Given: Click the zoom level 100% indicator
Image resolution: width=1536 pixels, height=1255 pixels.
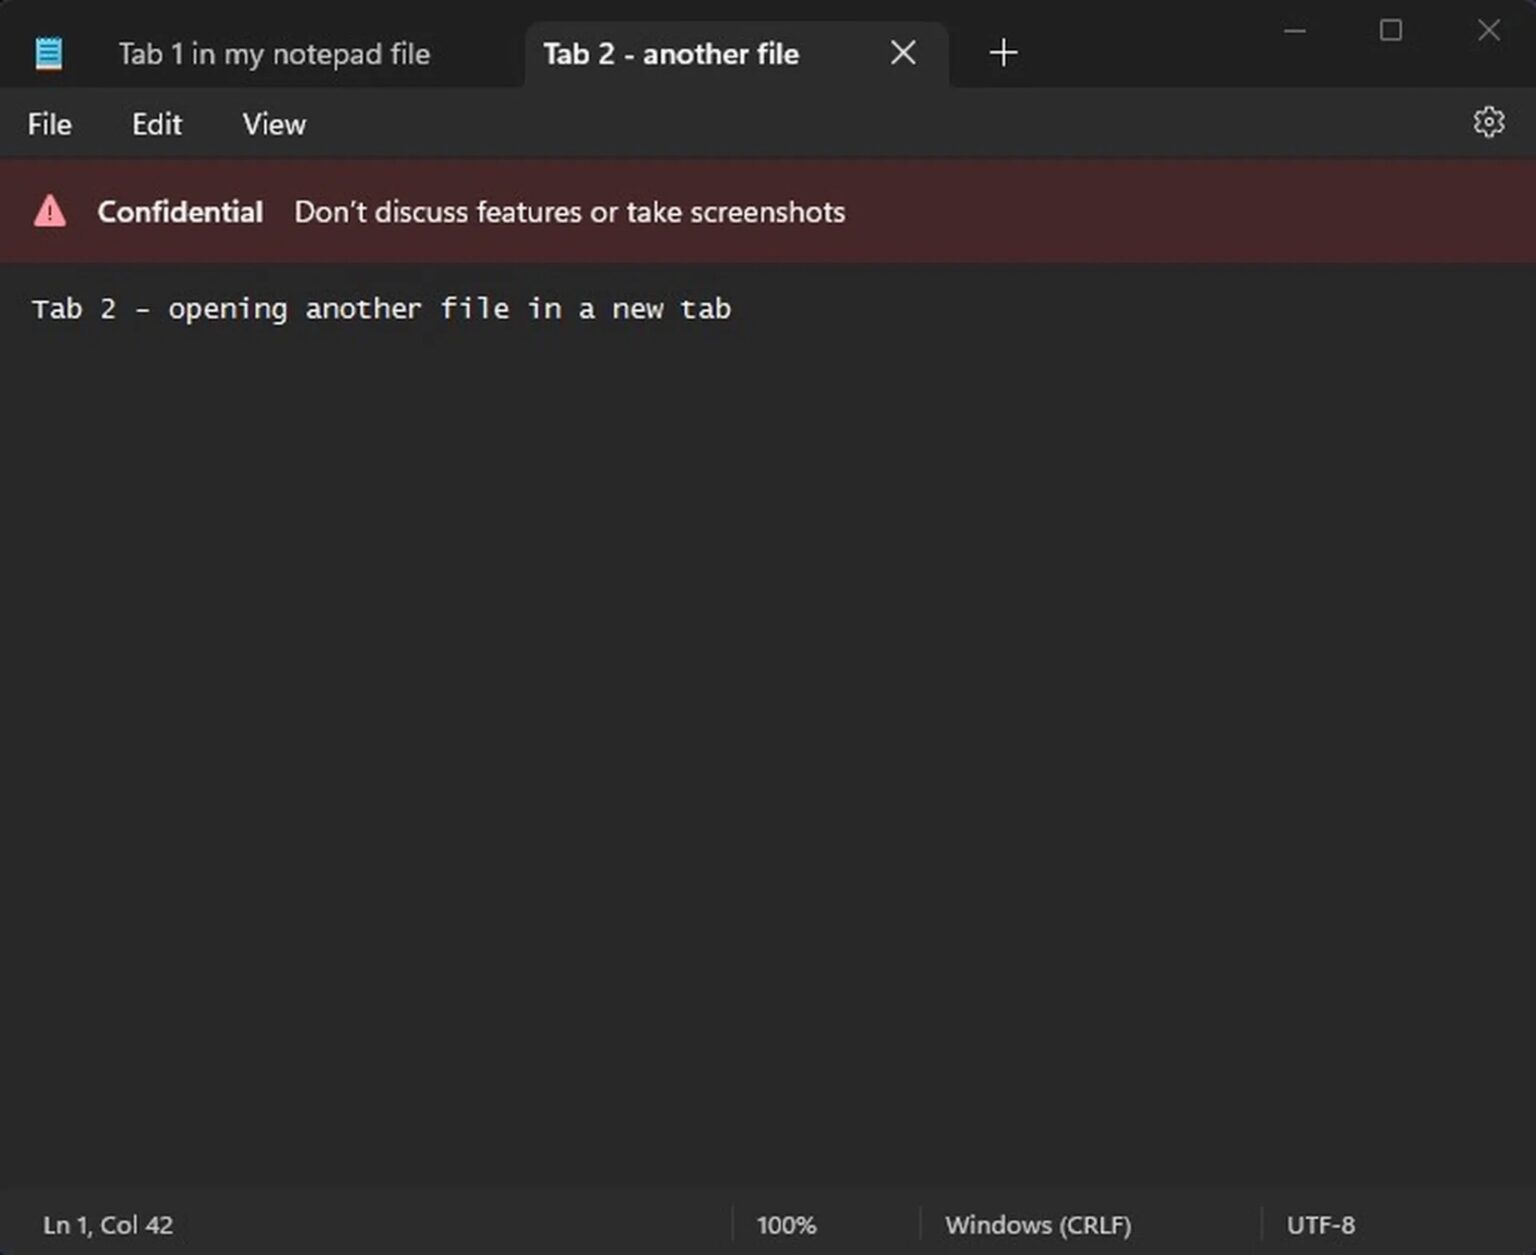Looking at the screenshot, I should click(787, 1224).
